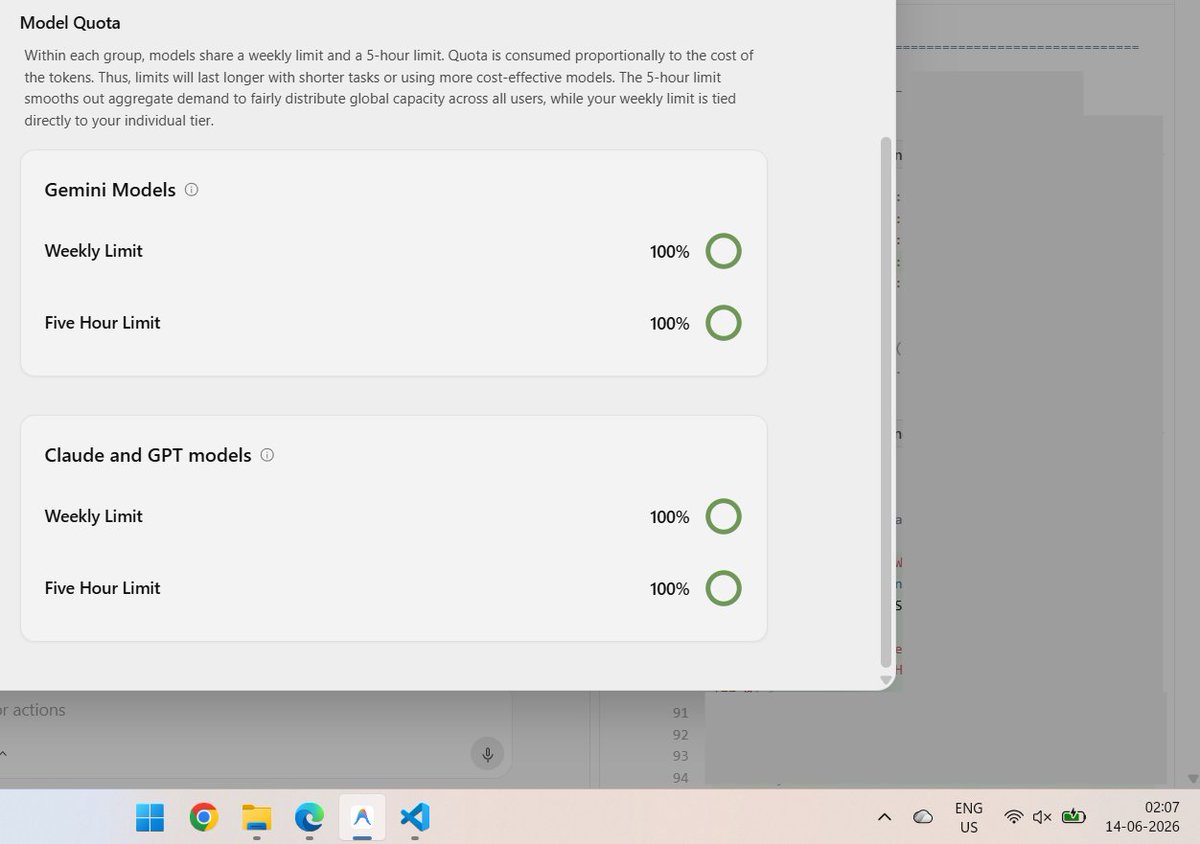Click line number 92 in the editor gutter
Screen dimensions: 1200x844
pos(681,735)
